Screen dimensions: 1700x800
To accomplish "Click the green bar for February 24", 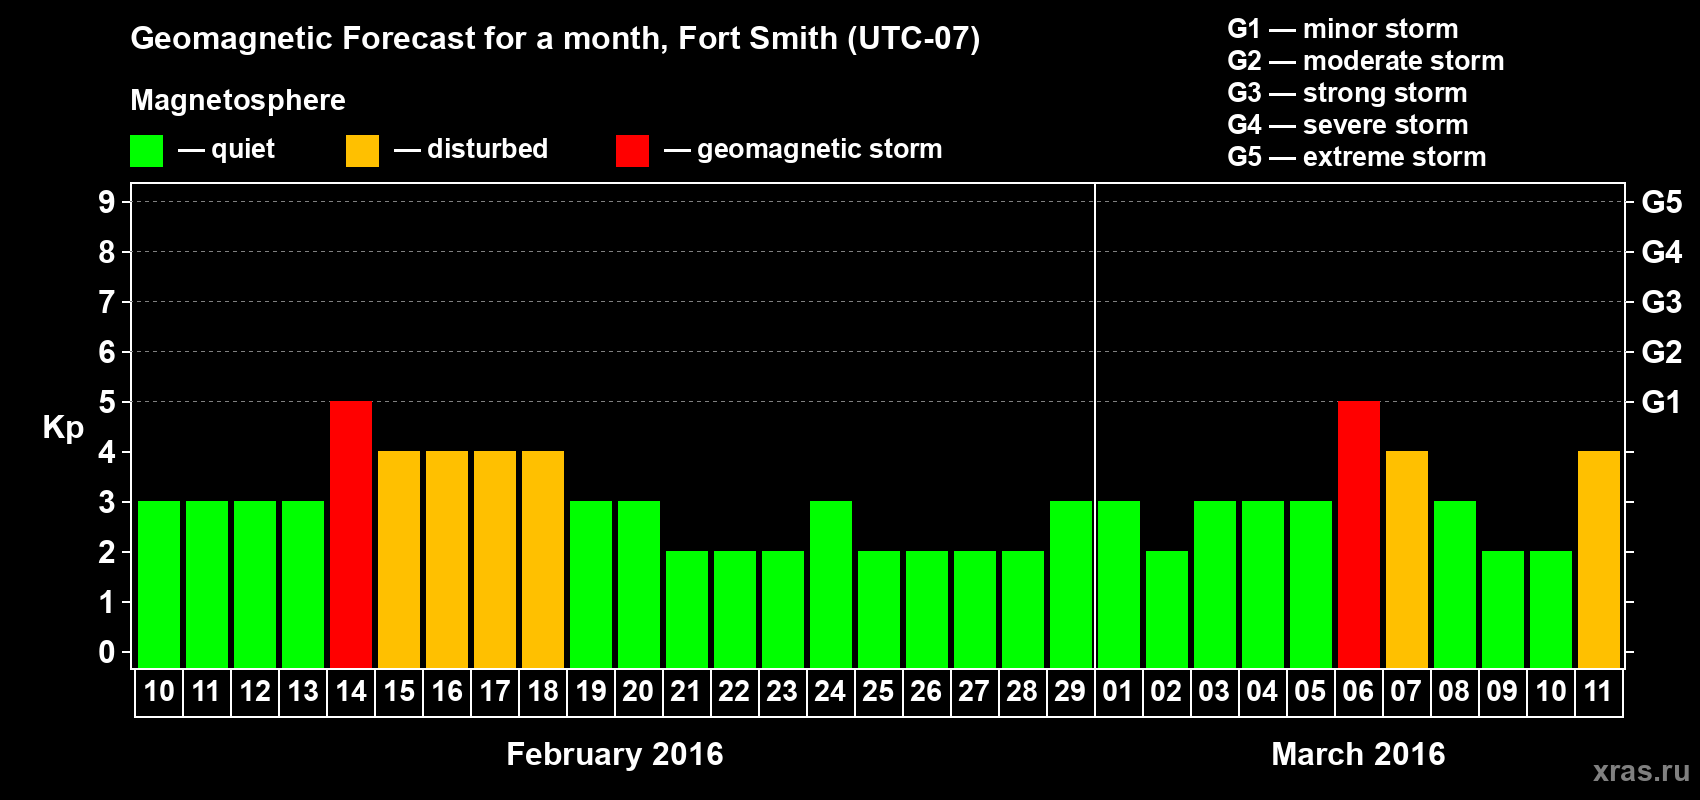I will [x=831, y=585].
